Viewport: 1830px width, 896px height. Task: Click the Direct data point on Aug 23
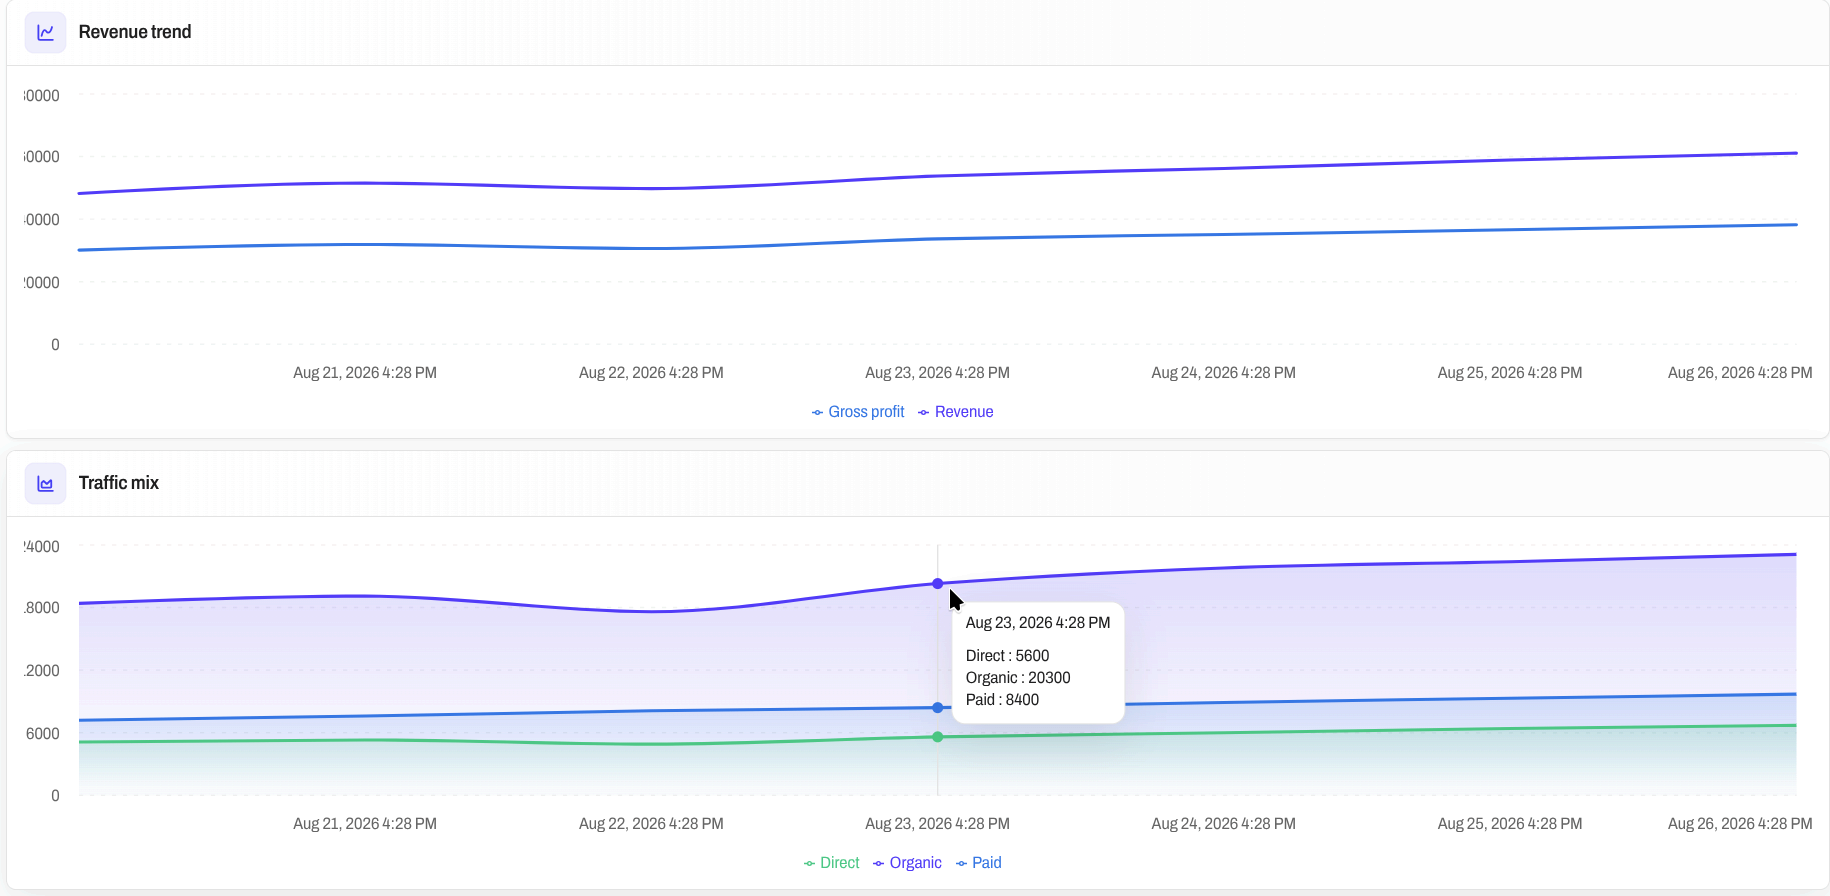938,737
